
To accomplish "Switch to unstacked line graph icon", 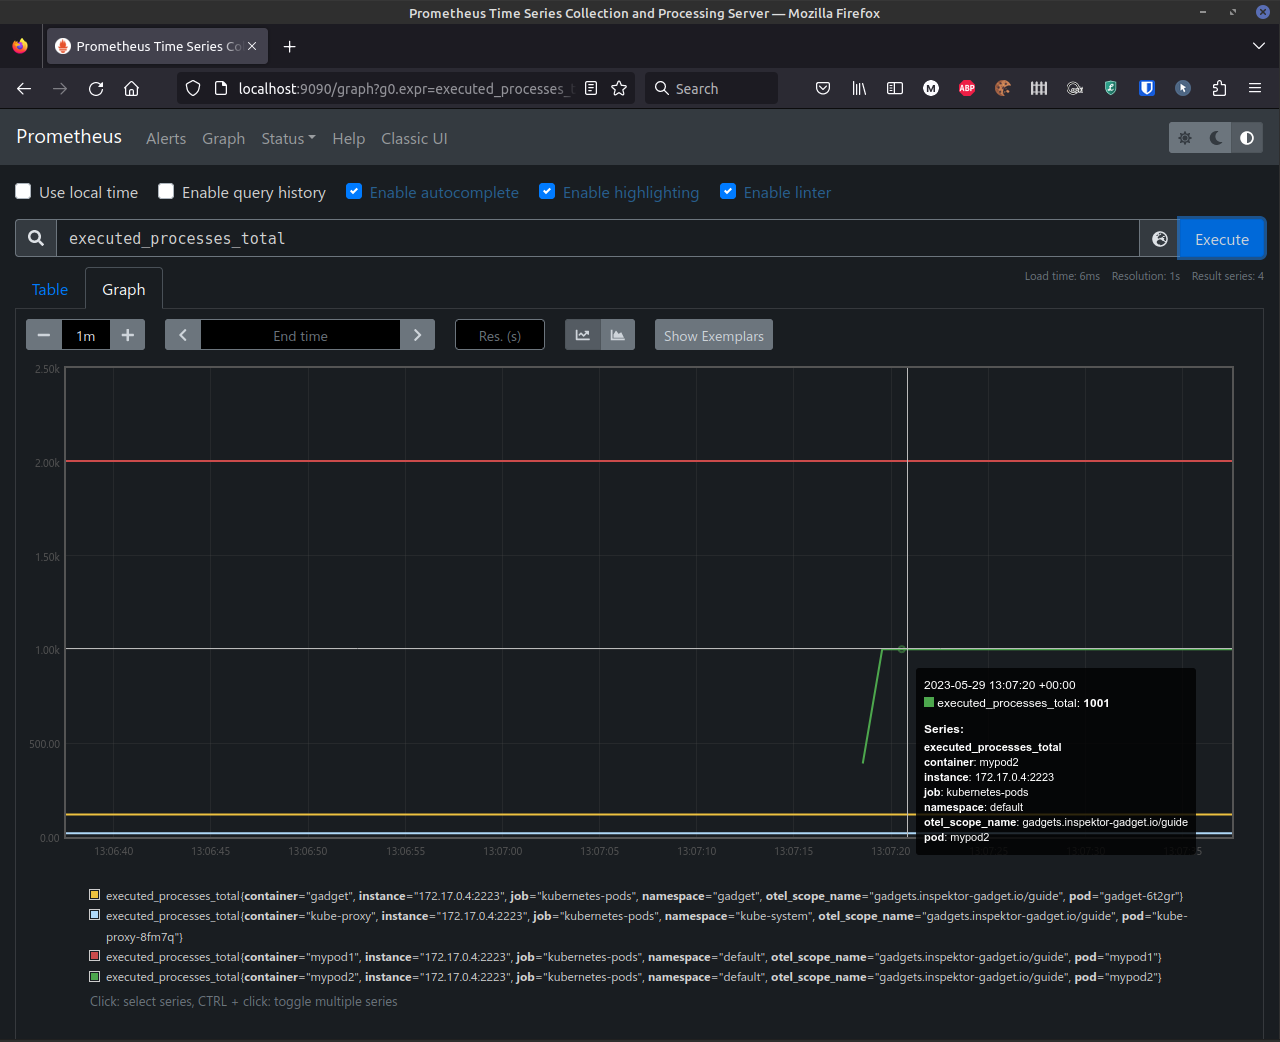I will (583, 335).
